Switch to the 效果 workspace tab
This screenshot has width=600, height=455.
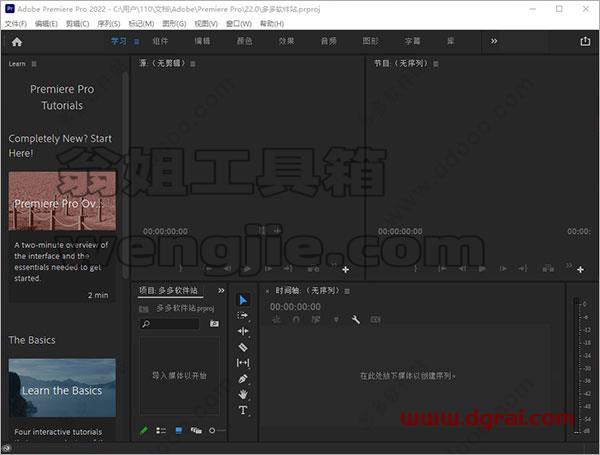(286, 41)
